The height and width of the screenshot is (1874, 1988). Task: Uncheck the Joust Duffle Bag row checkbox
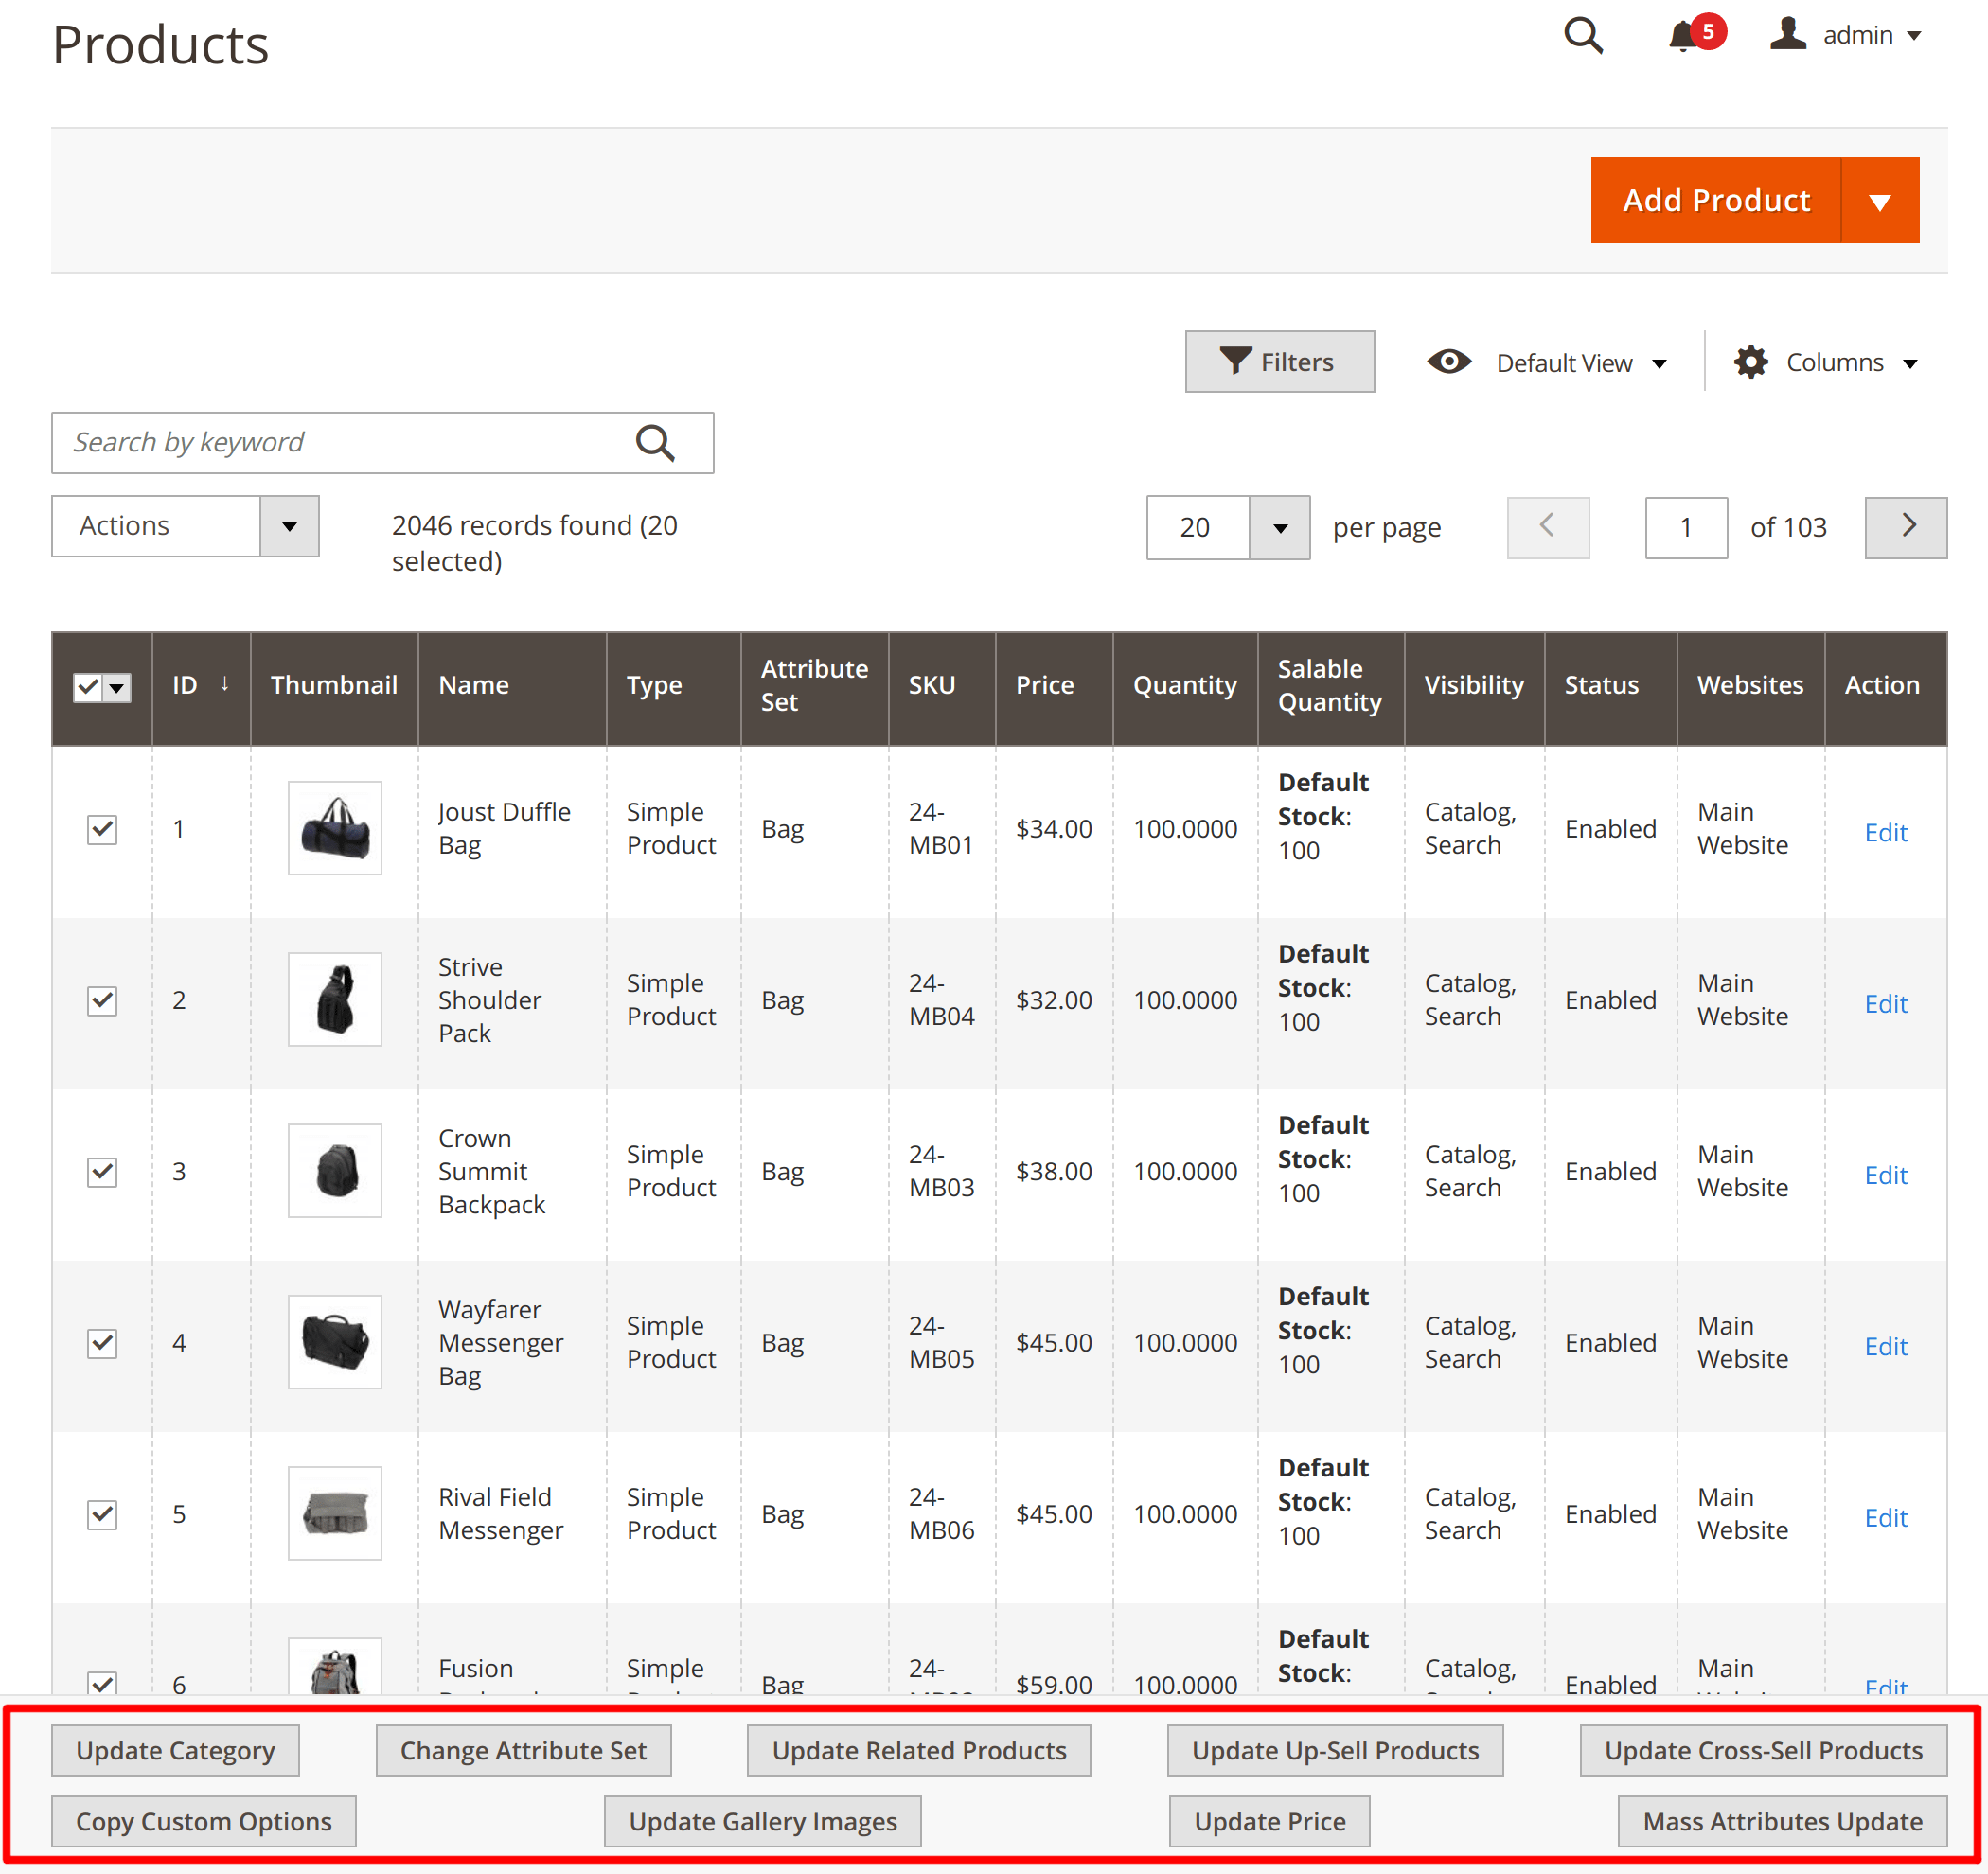coord(102,829)
